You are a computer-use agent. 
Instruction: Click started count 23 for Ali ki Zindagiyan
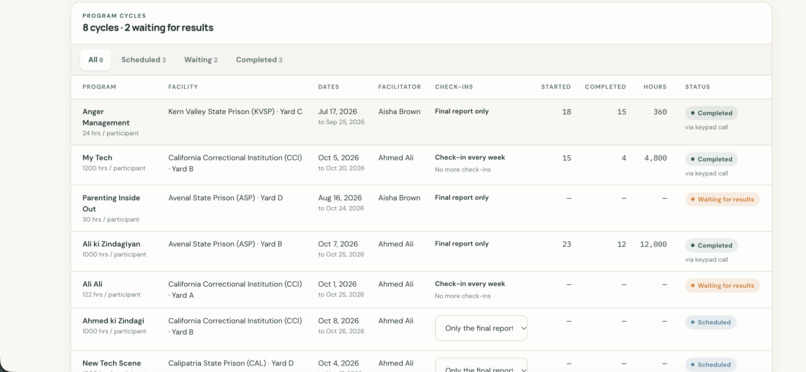[566, 245]
